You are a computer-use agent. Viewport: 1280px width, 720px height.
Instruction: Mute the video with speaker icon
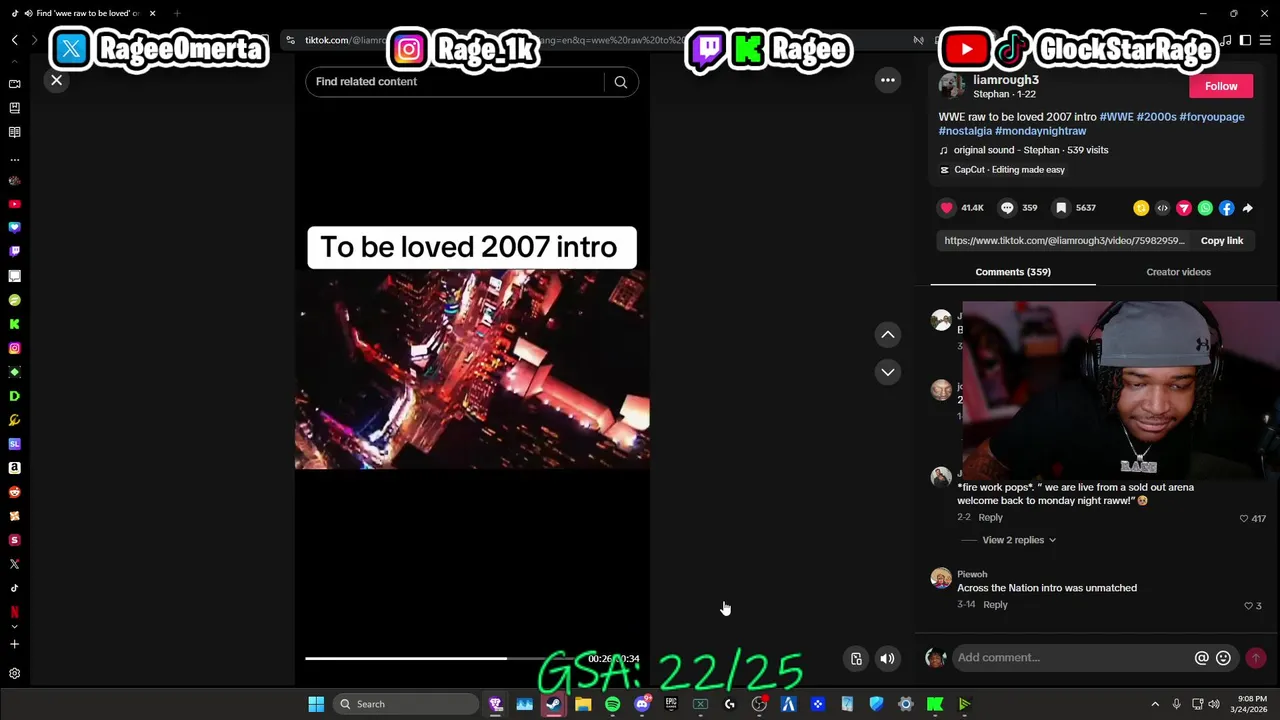[887, 659]
